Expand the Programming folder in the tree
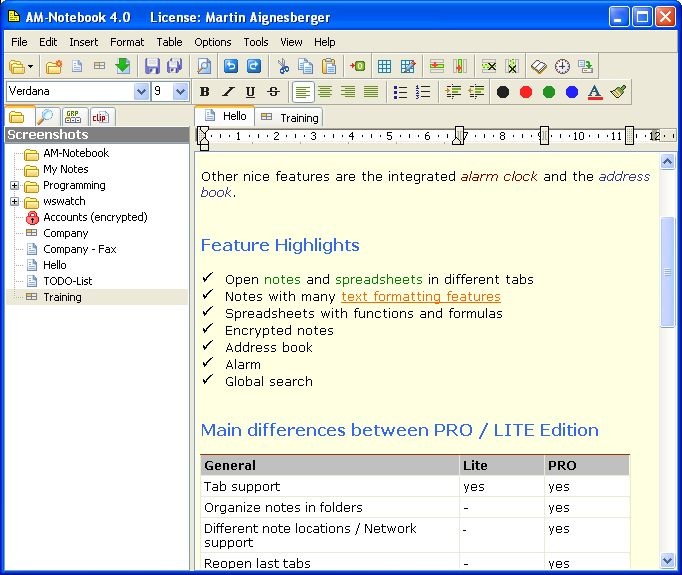This screenshot has height=575, width=682. 14,185
